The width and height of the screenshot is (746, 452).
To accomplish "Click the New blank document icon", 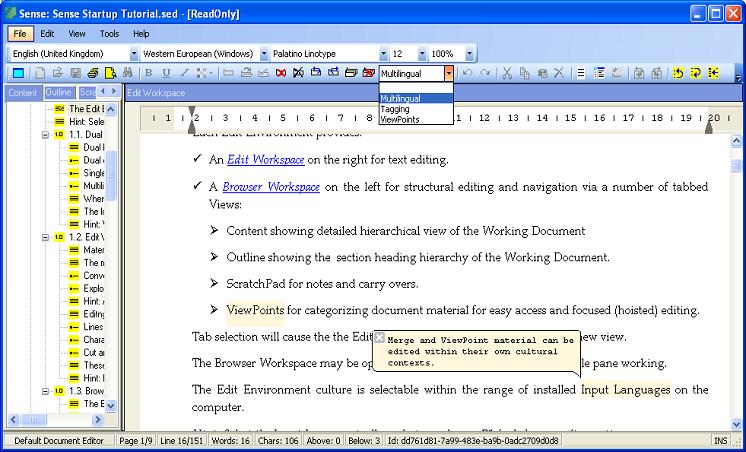I will pos(40,73).
